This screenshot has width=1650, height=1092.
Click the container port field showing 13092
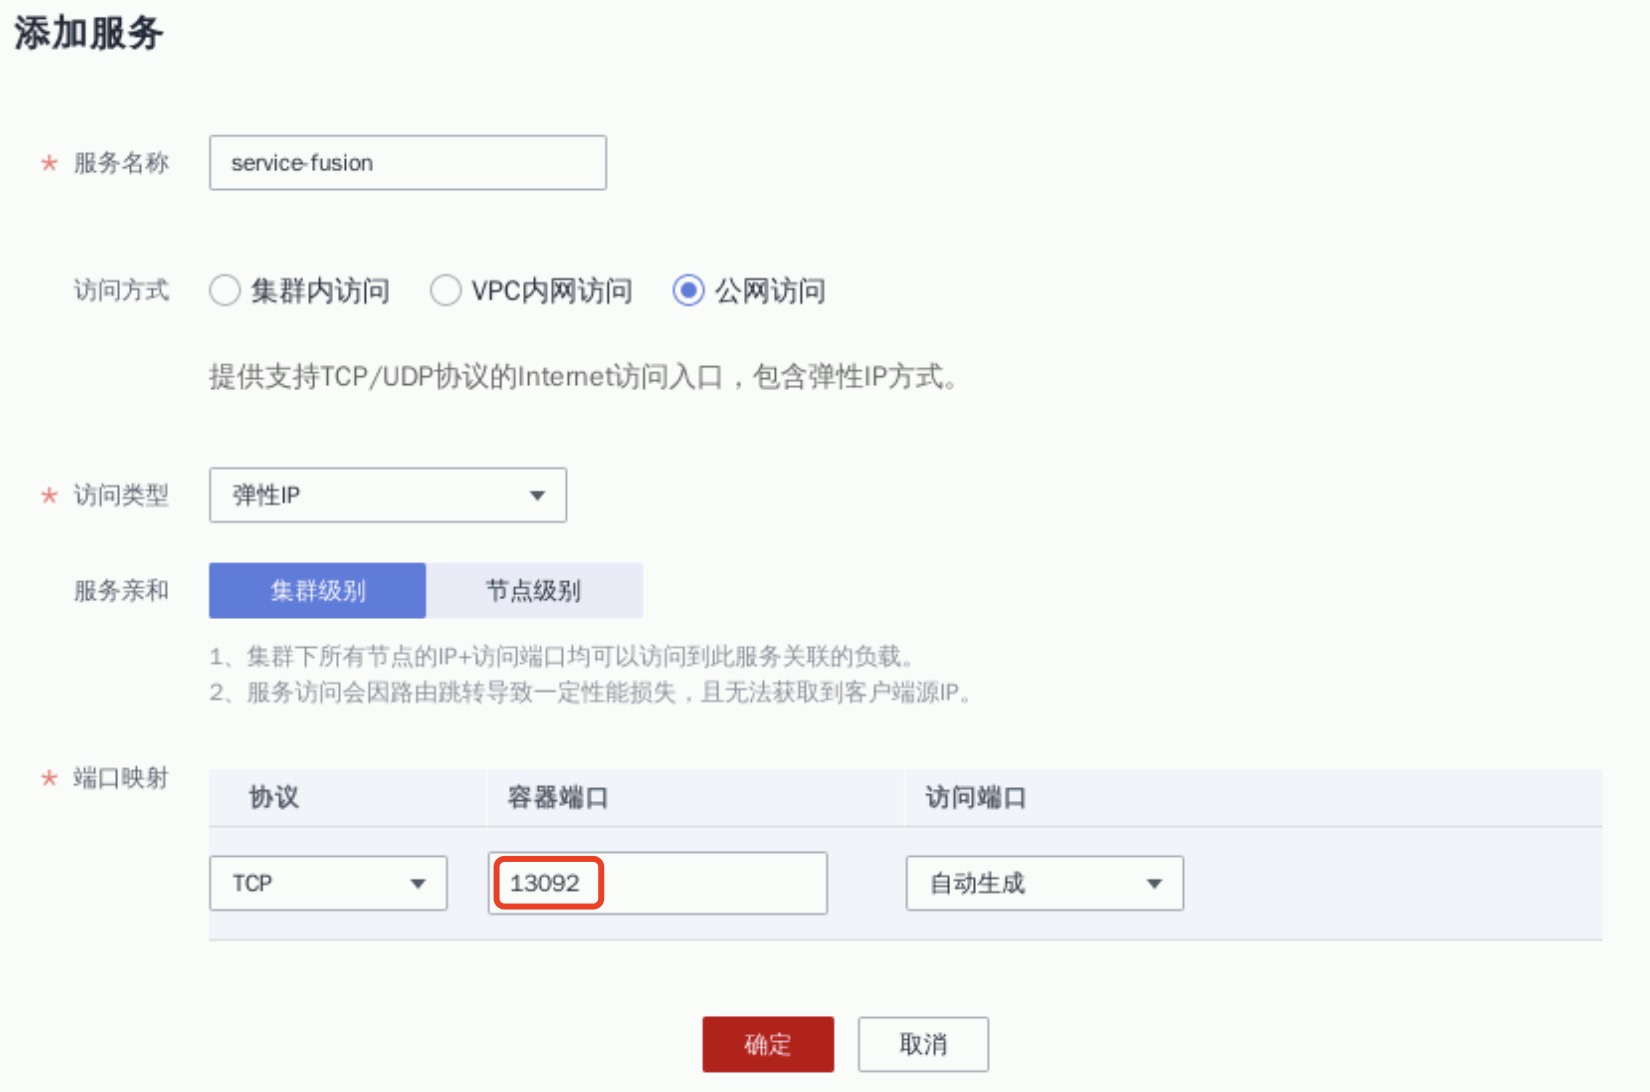[x=657, y=883]
